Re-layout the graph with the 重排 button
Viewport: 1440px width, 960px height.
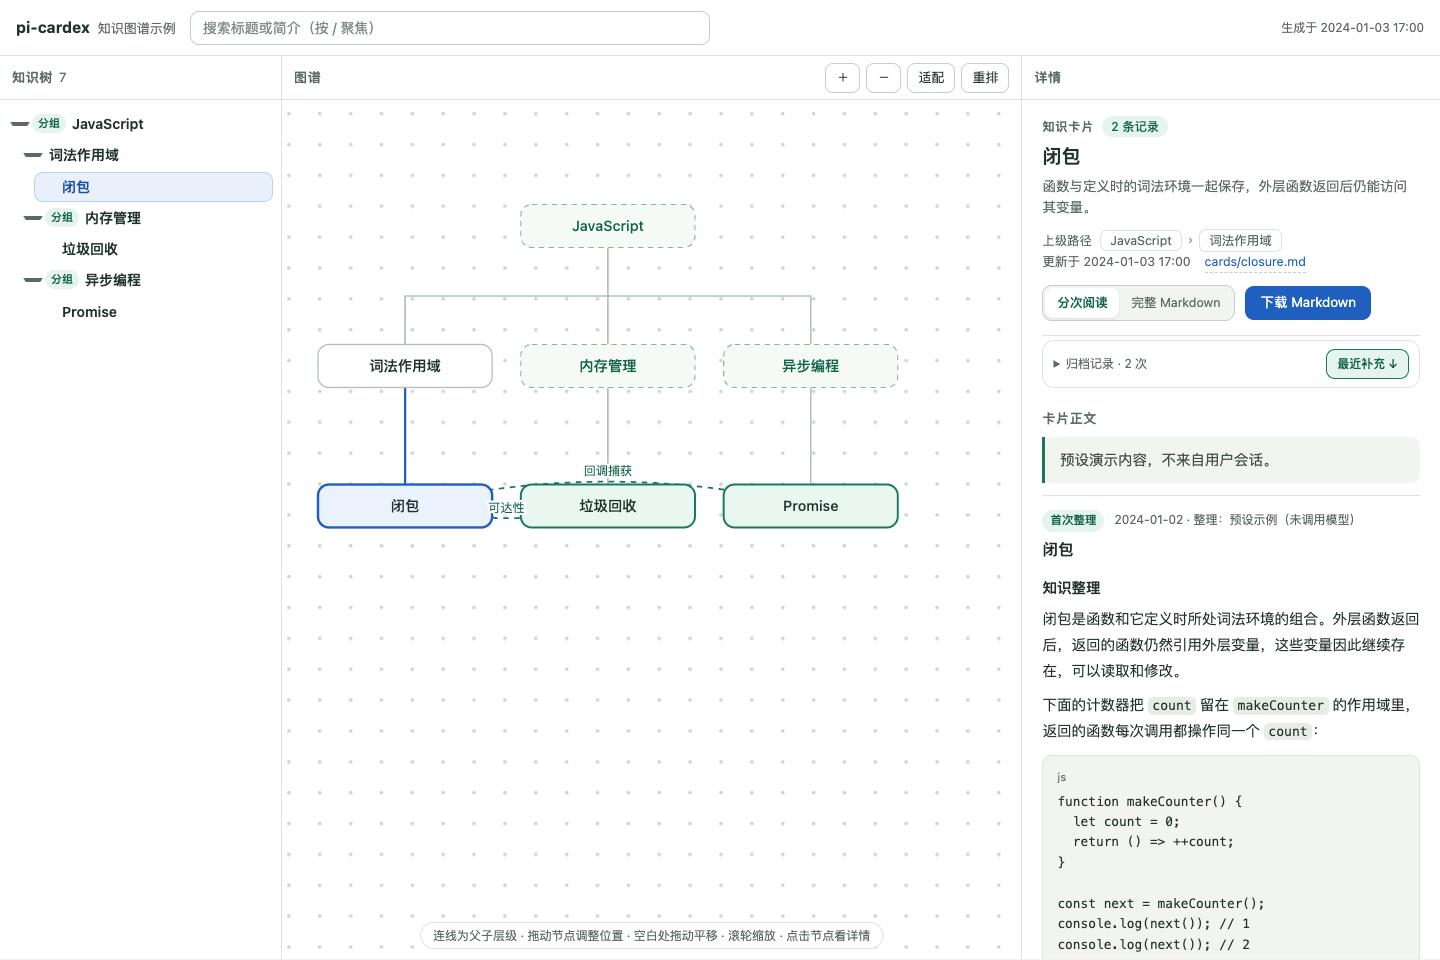(x=985, y=78)
